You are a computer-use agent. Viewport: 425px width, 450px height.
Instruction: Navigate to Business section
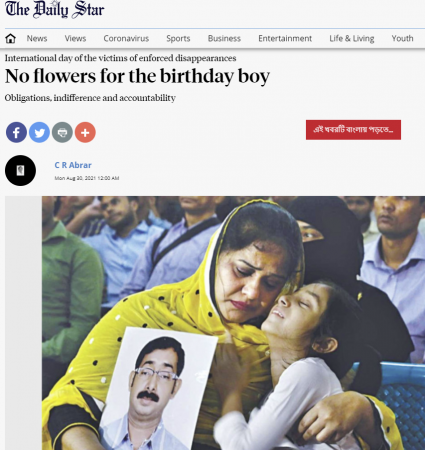click(x=224, y=39)
